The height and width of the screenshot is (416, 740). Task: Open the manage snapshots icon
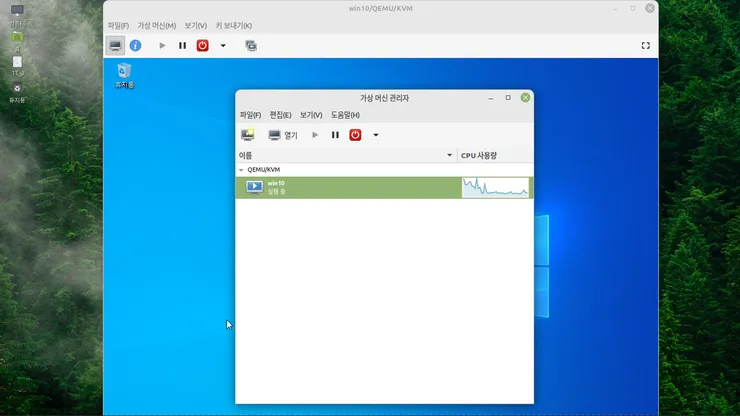pos(251,46)
